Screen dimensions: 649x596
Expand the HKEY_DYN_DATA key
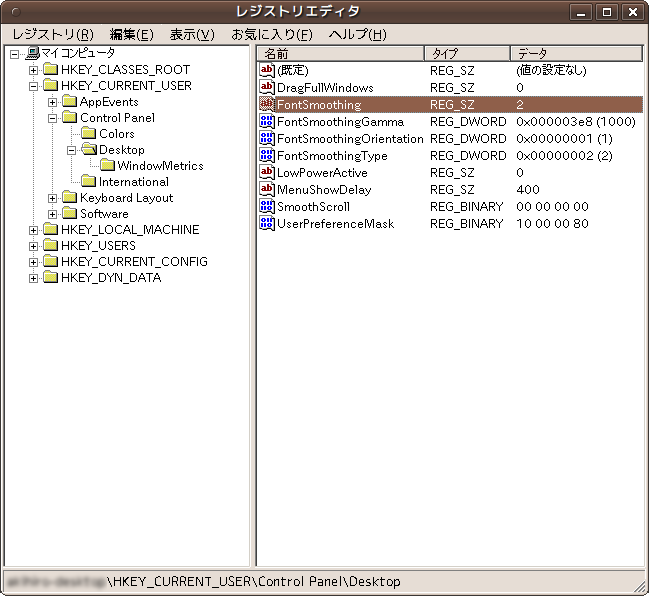(34, 278)
